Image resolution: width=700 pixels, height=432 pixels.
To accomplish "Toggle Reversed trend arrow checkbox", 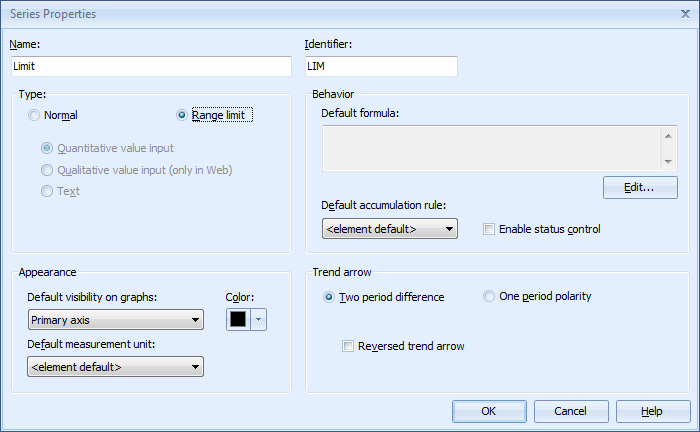I will [348, 346].
